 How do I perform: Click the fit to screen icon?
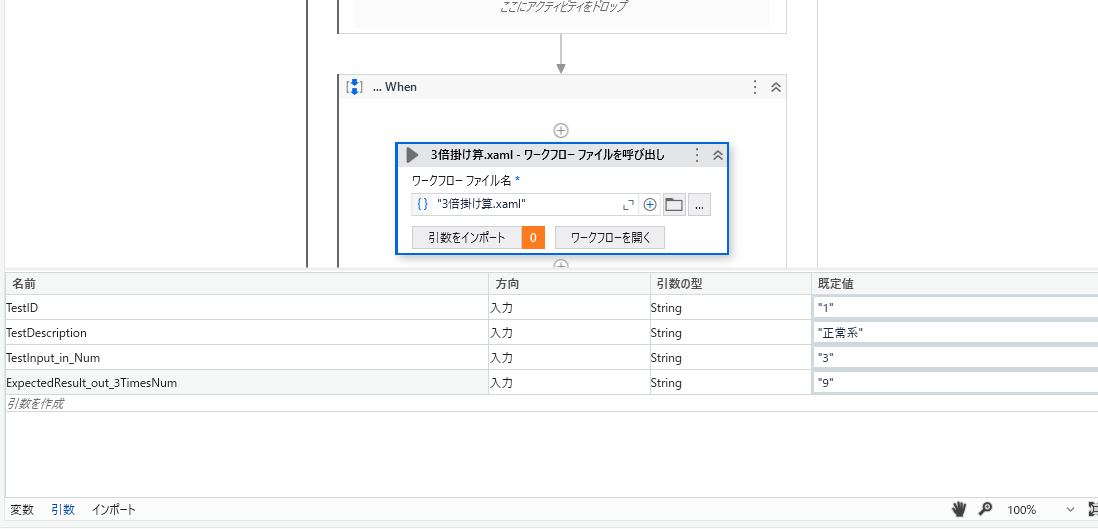(x=1094, y=509)
